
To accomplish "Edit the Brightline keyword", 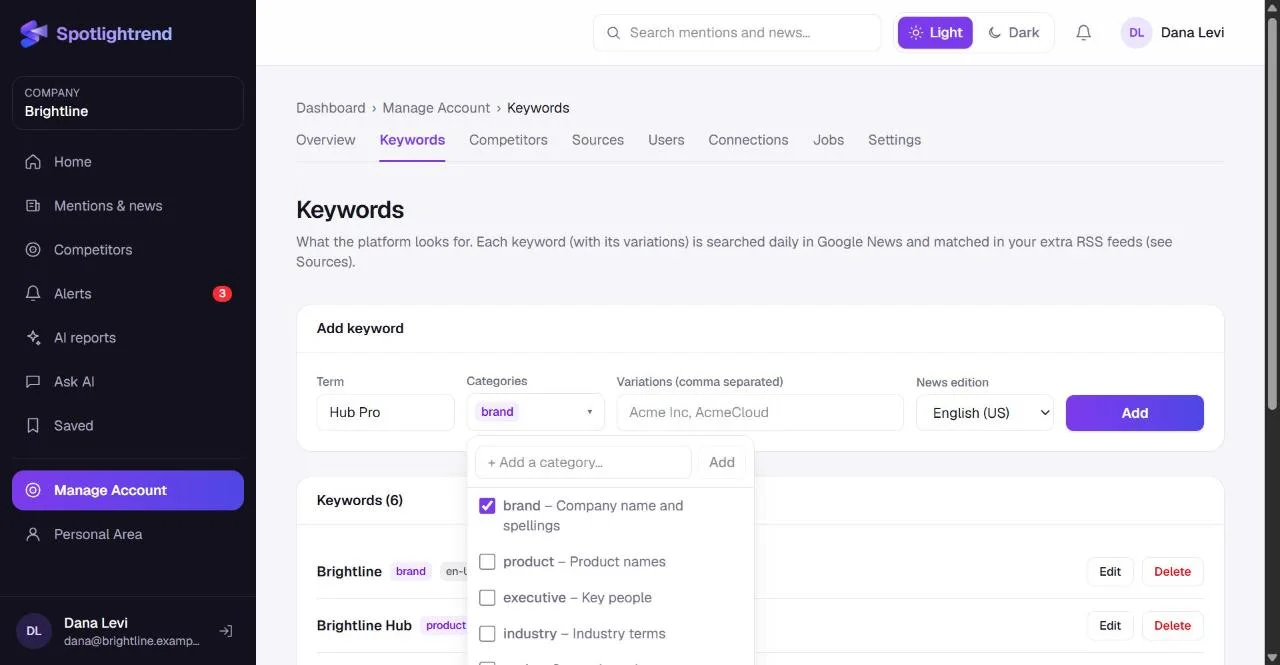I will point(1110,572).
